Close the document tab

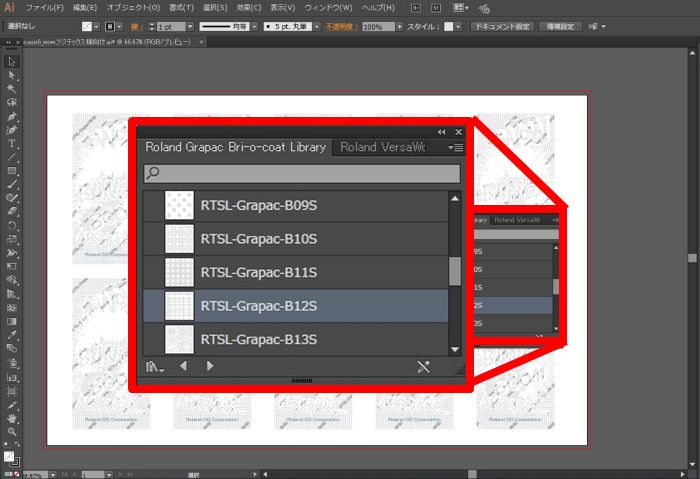coord(201,42)
